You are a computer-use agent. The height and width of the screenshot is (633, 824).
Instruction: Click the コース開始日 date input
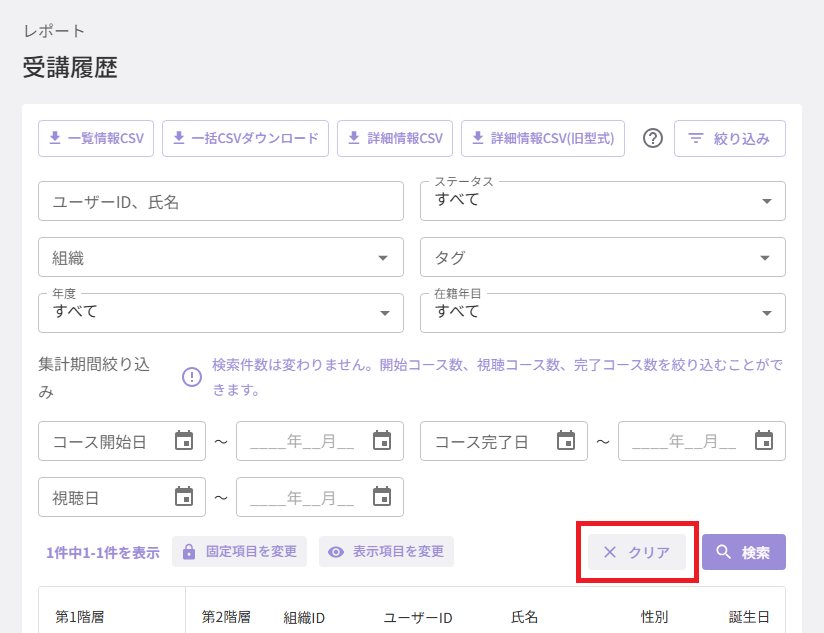[122, 441]
